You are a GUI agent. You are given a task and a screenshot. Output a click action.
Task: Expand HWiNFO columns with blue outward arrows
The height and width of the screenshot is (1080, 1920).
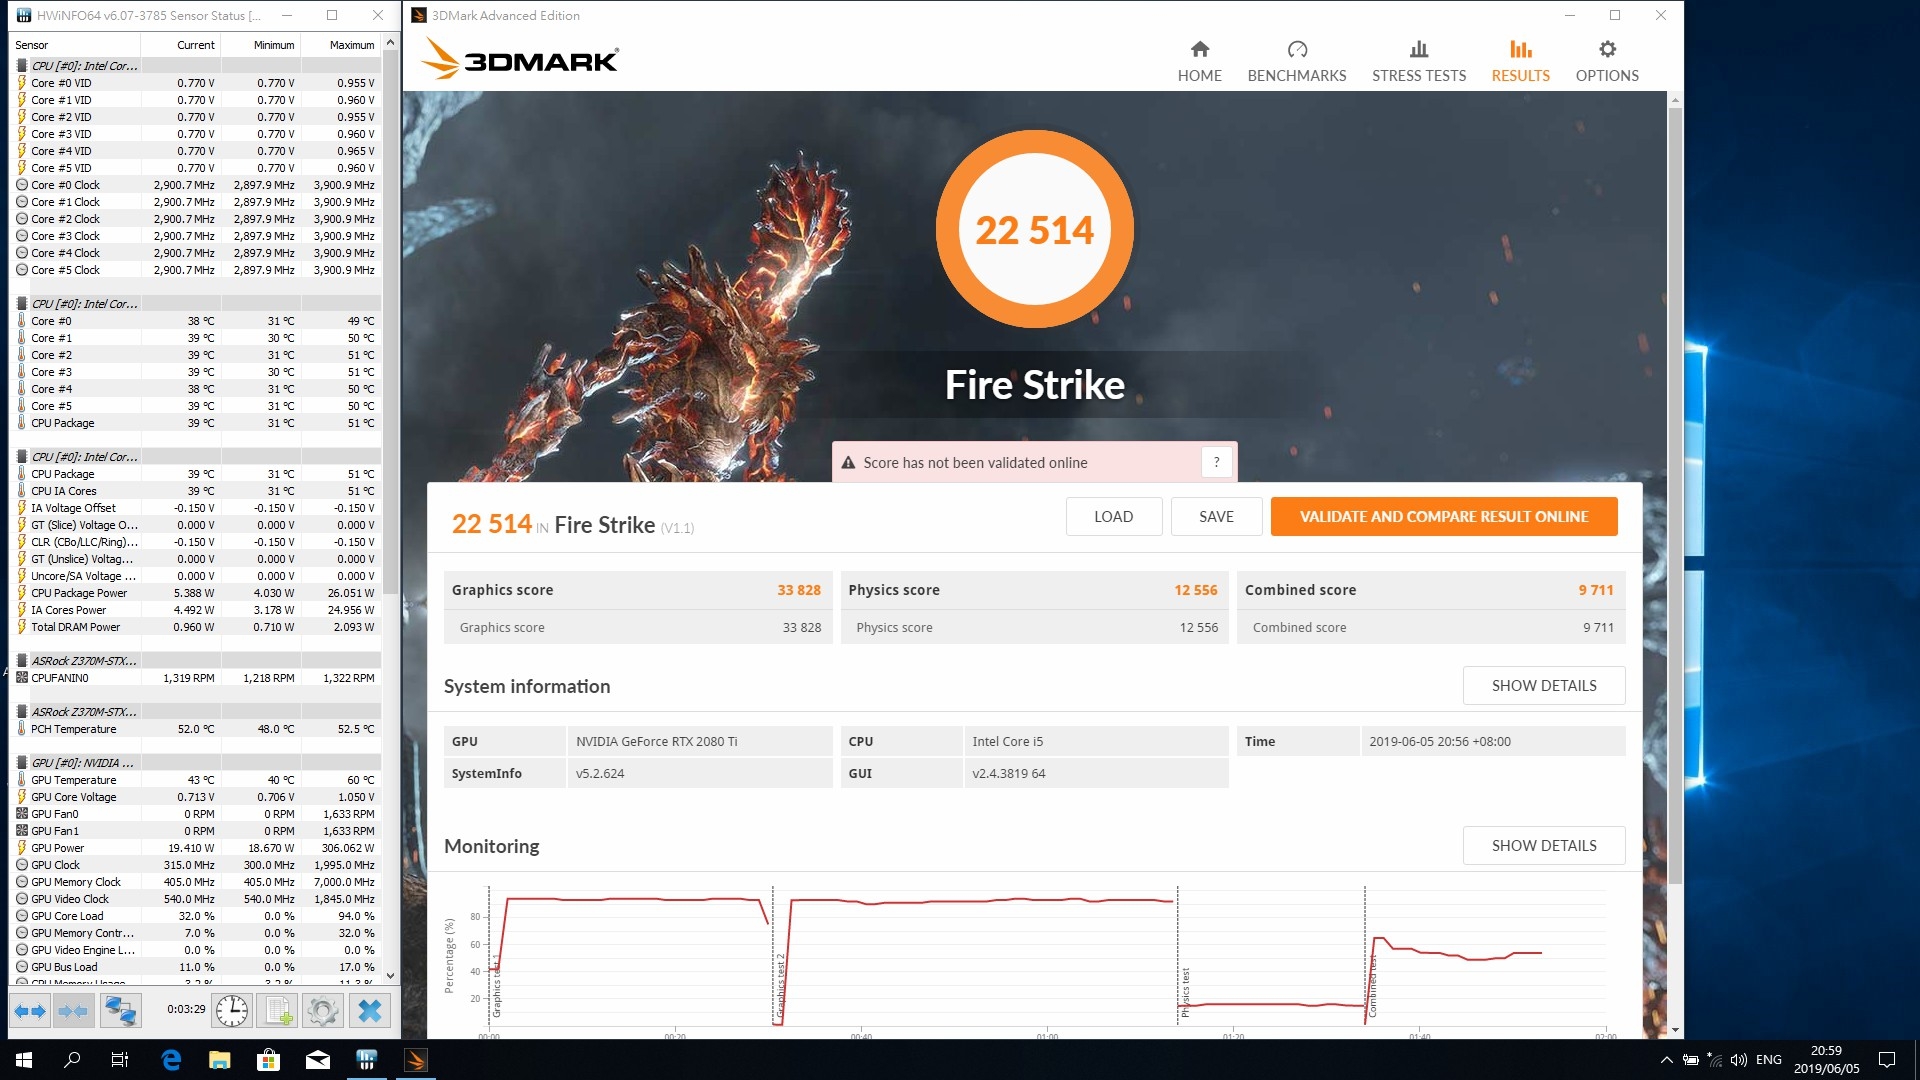pyautogui.click(x=30, y=1011)
